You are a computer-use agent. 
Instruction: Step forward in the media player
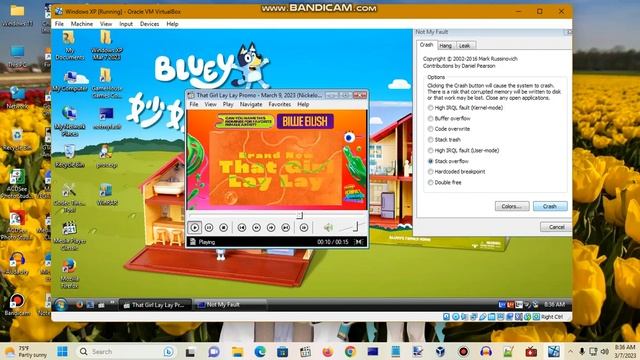coord(271,227)
